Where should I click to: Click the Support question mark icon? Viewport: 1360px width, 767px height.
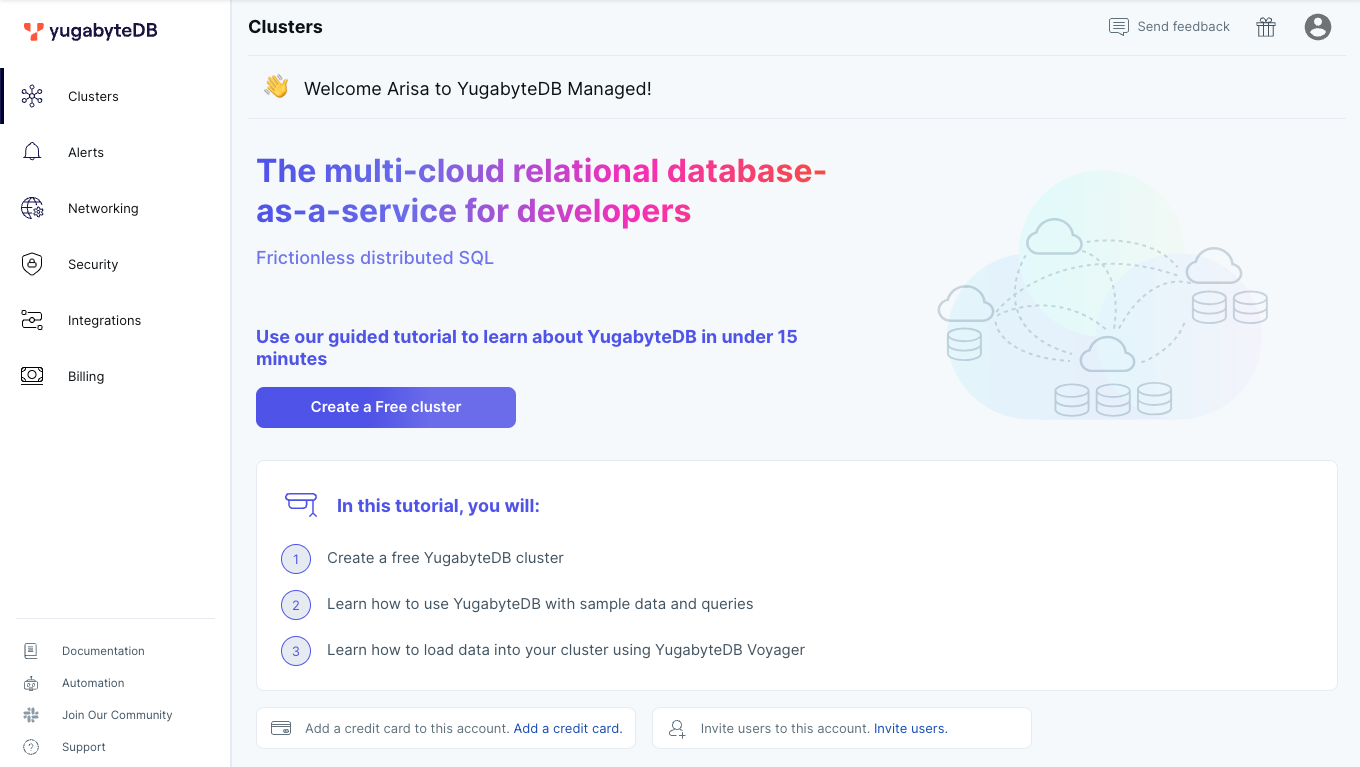click(x=31, y=747)
